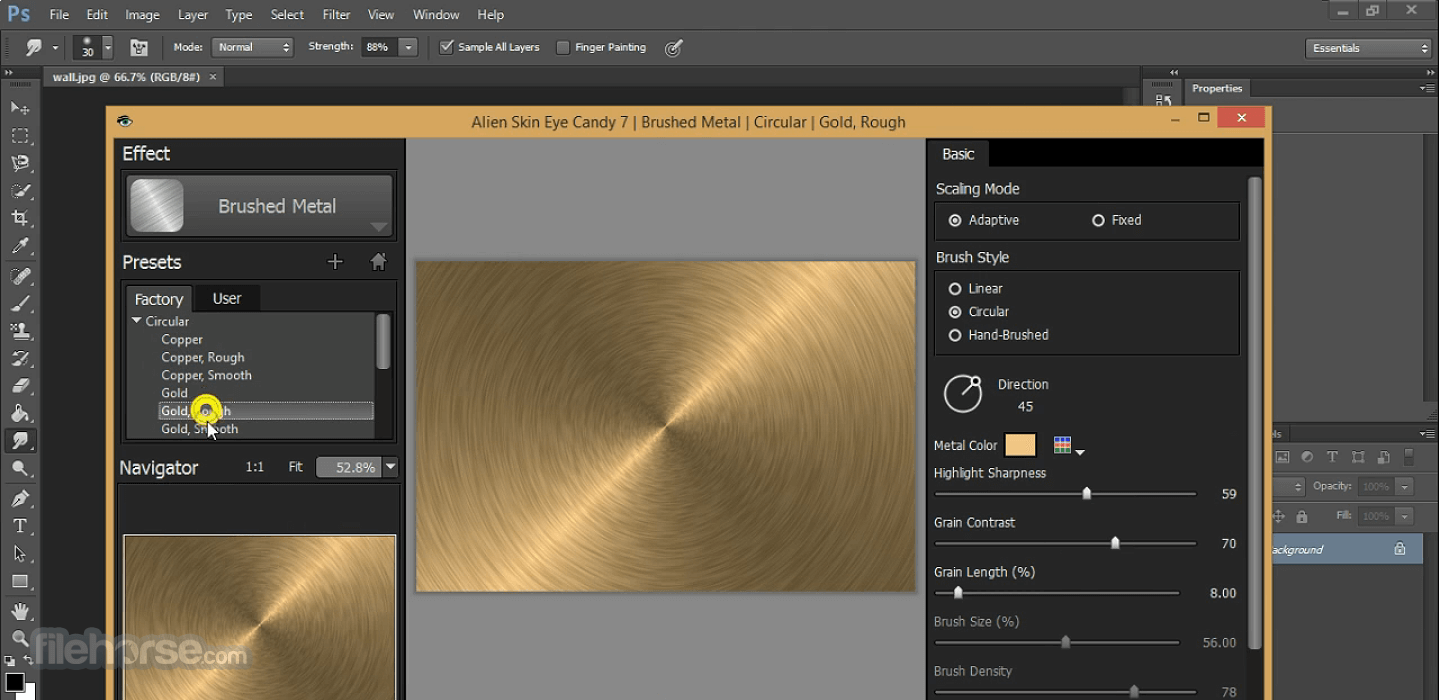This screenshot has height=700, width=1439.
Task: Collapse the Circular presets group
Action: pyautogui.click(x=136, y=321)
